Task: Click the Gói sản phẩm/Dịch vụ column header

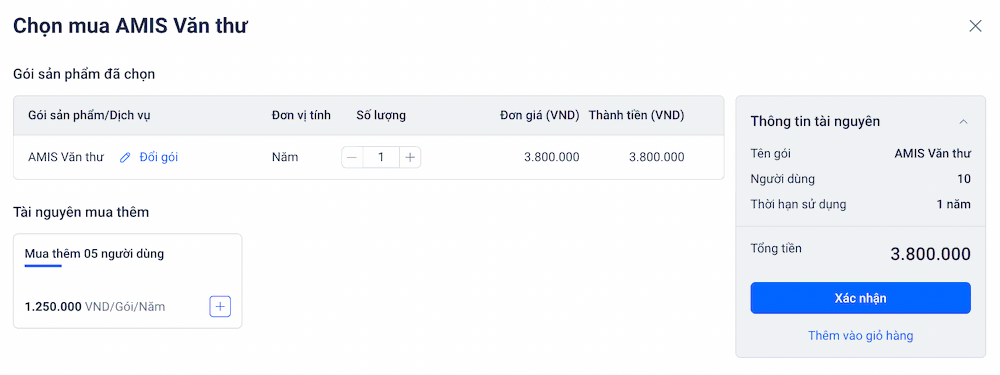Action: (89, 115)
